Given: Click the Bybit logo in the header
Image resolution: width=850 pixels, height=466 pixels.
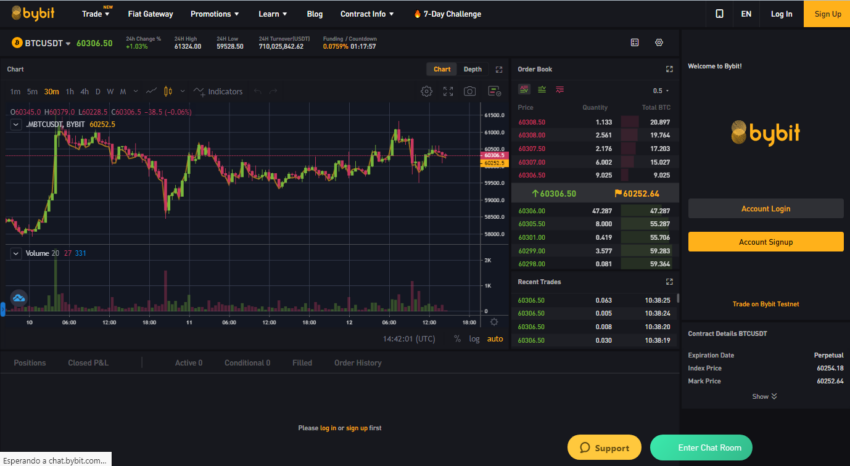Looking at the screenshot, I should [x=33, y=14].
